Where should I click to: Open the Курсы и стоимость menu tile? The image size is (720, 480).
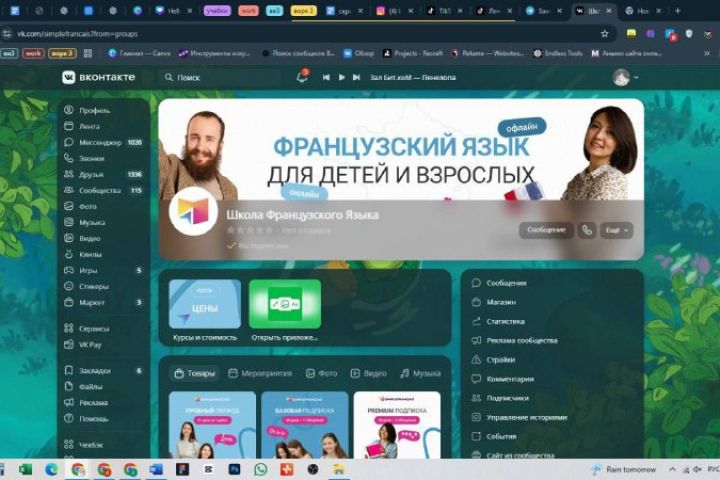(205, 310)
